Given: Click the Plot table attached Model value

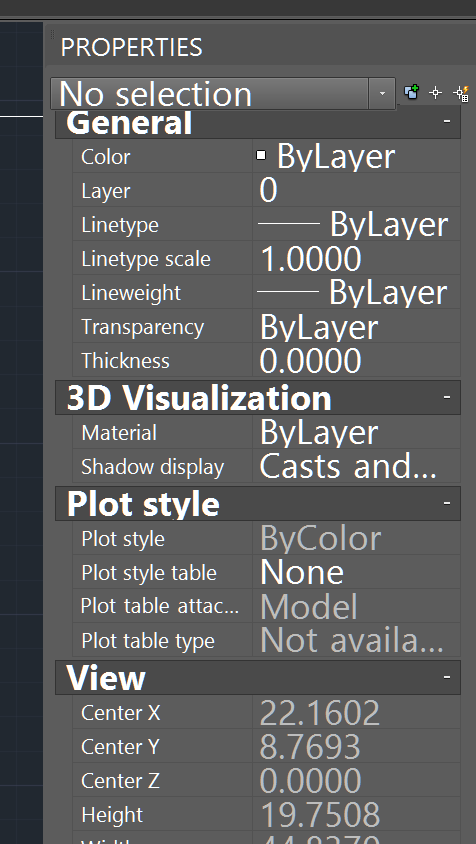Looking at the screenshot, I should pos(356,606).
